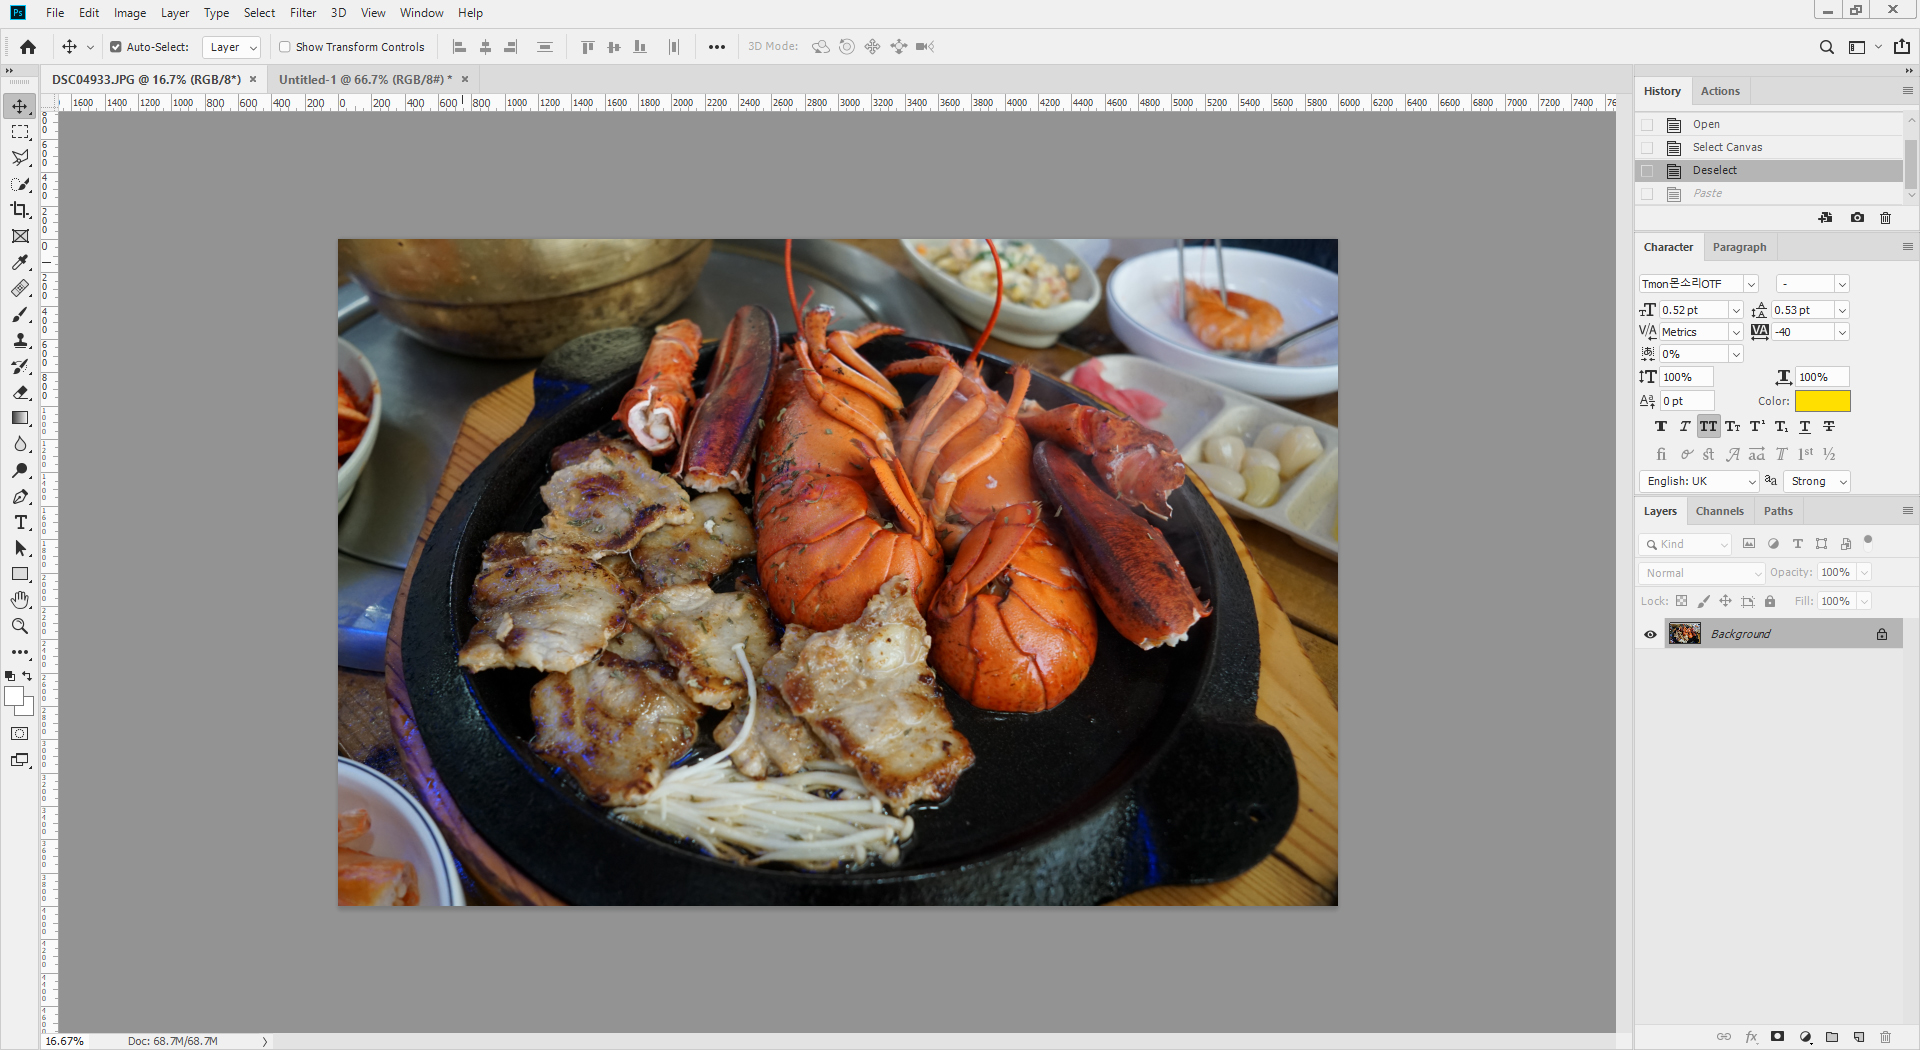Click the yellow text Color swatch
The image size is (1920, 1050).
[1822, 401]
